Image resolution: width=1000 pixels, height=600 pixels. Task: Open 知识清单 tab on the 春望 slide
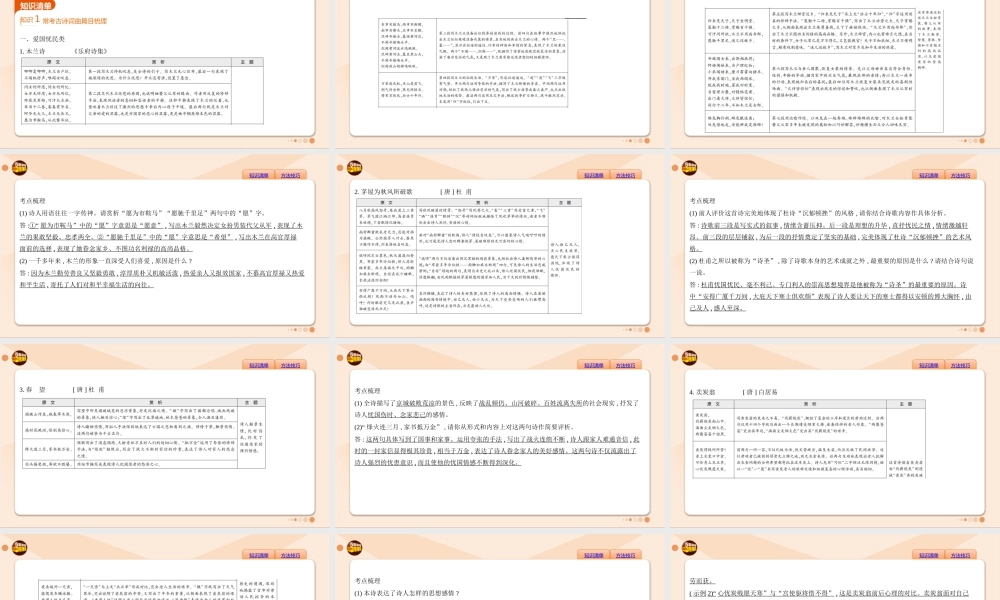click(x=260, y=366)
